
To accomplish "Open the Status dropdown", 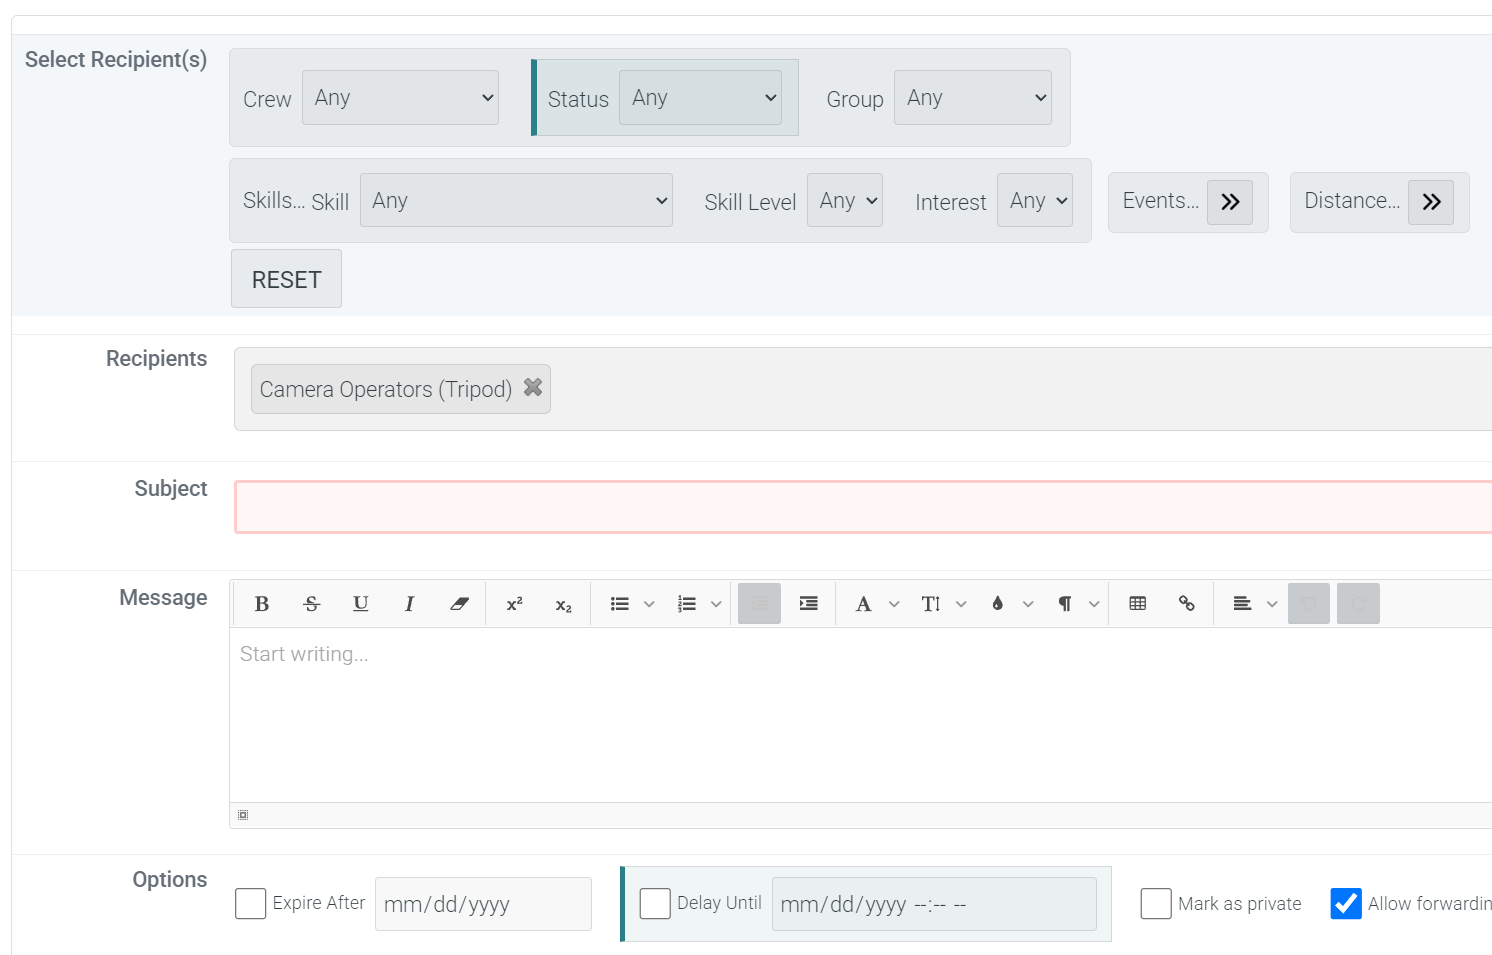I will 700,97.
